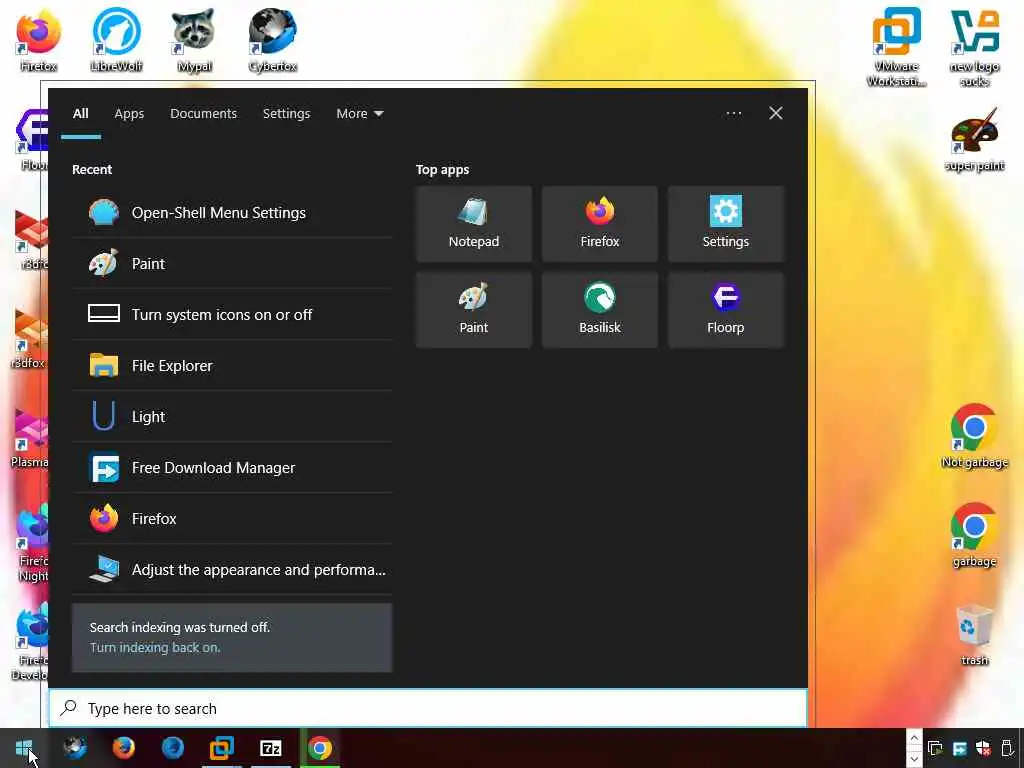Switch to the Settings search tab
This screenshot has width=1024, height=768.
coord(286,114)
